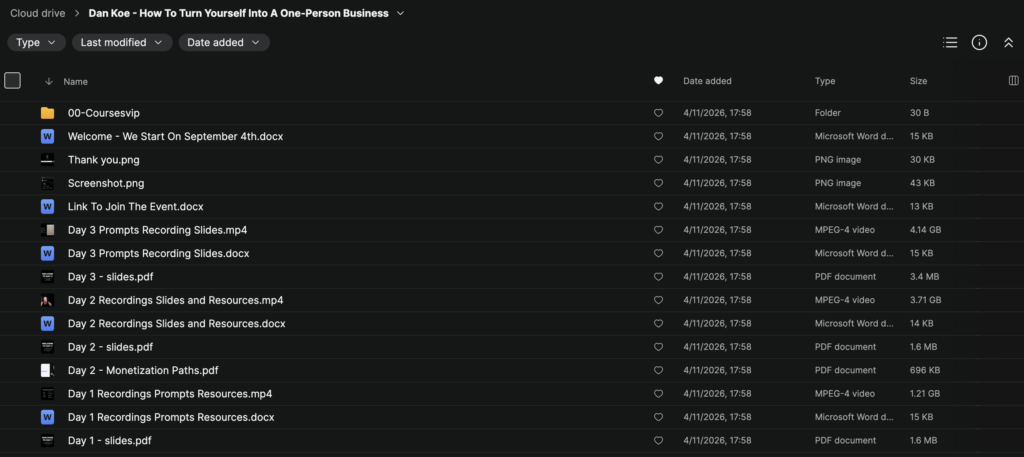The height and width of the screenshot is (457, 1024).
Task: Toggle the select-all checkbox in header
Action: [13, 81]
